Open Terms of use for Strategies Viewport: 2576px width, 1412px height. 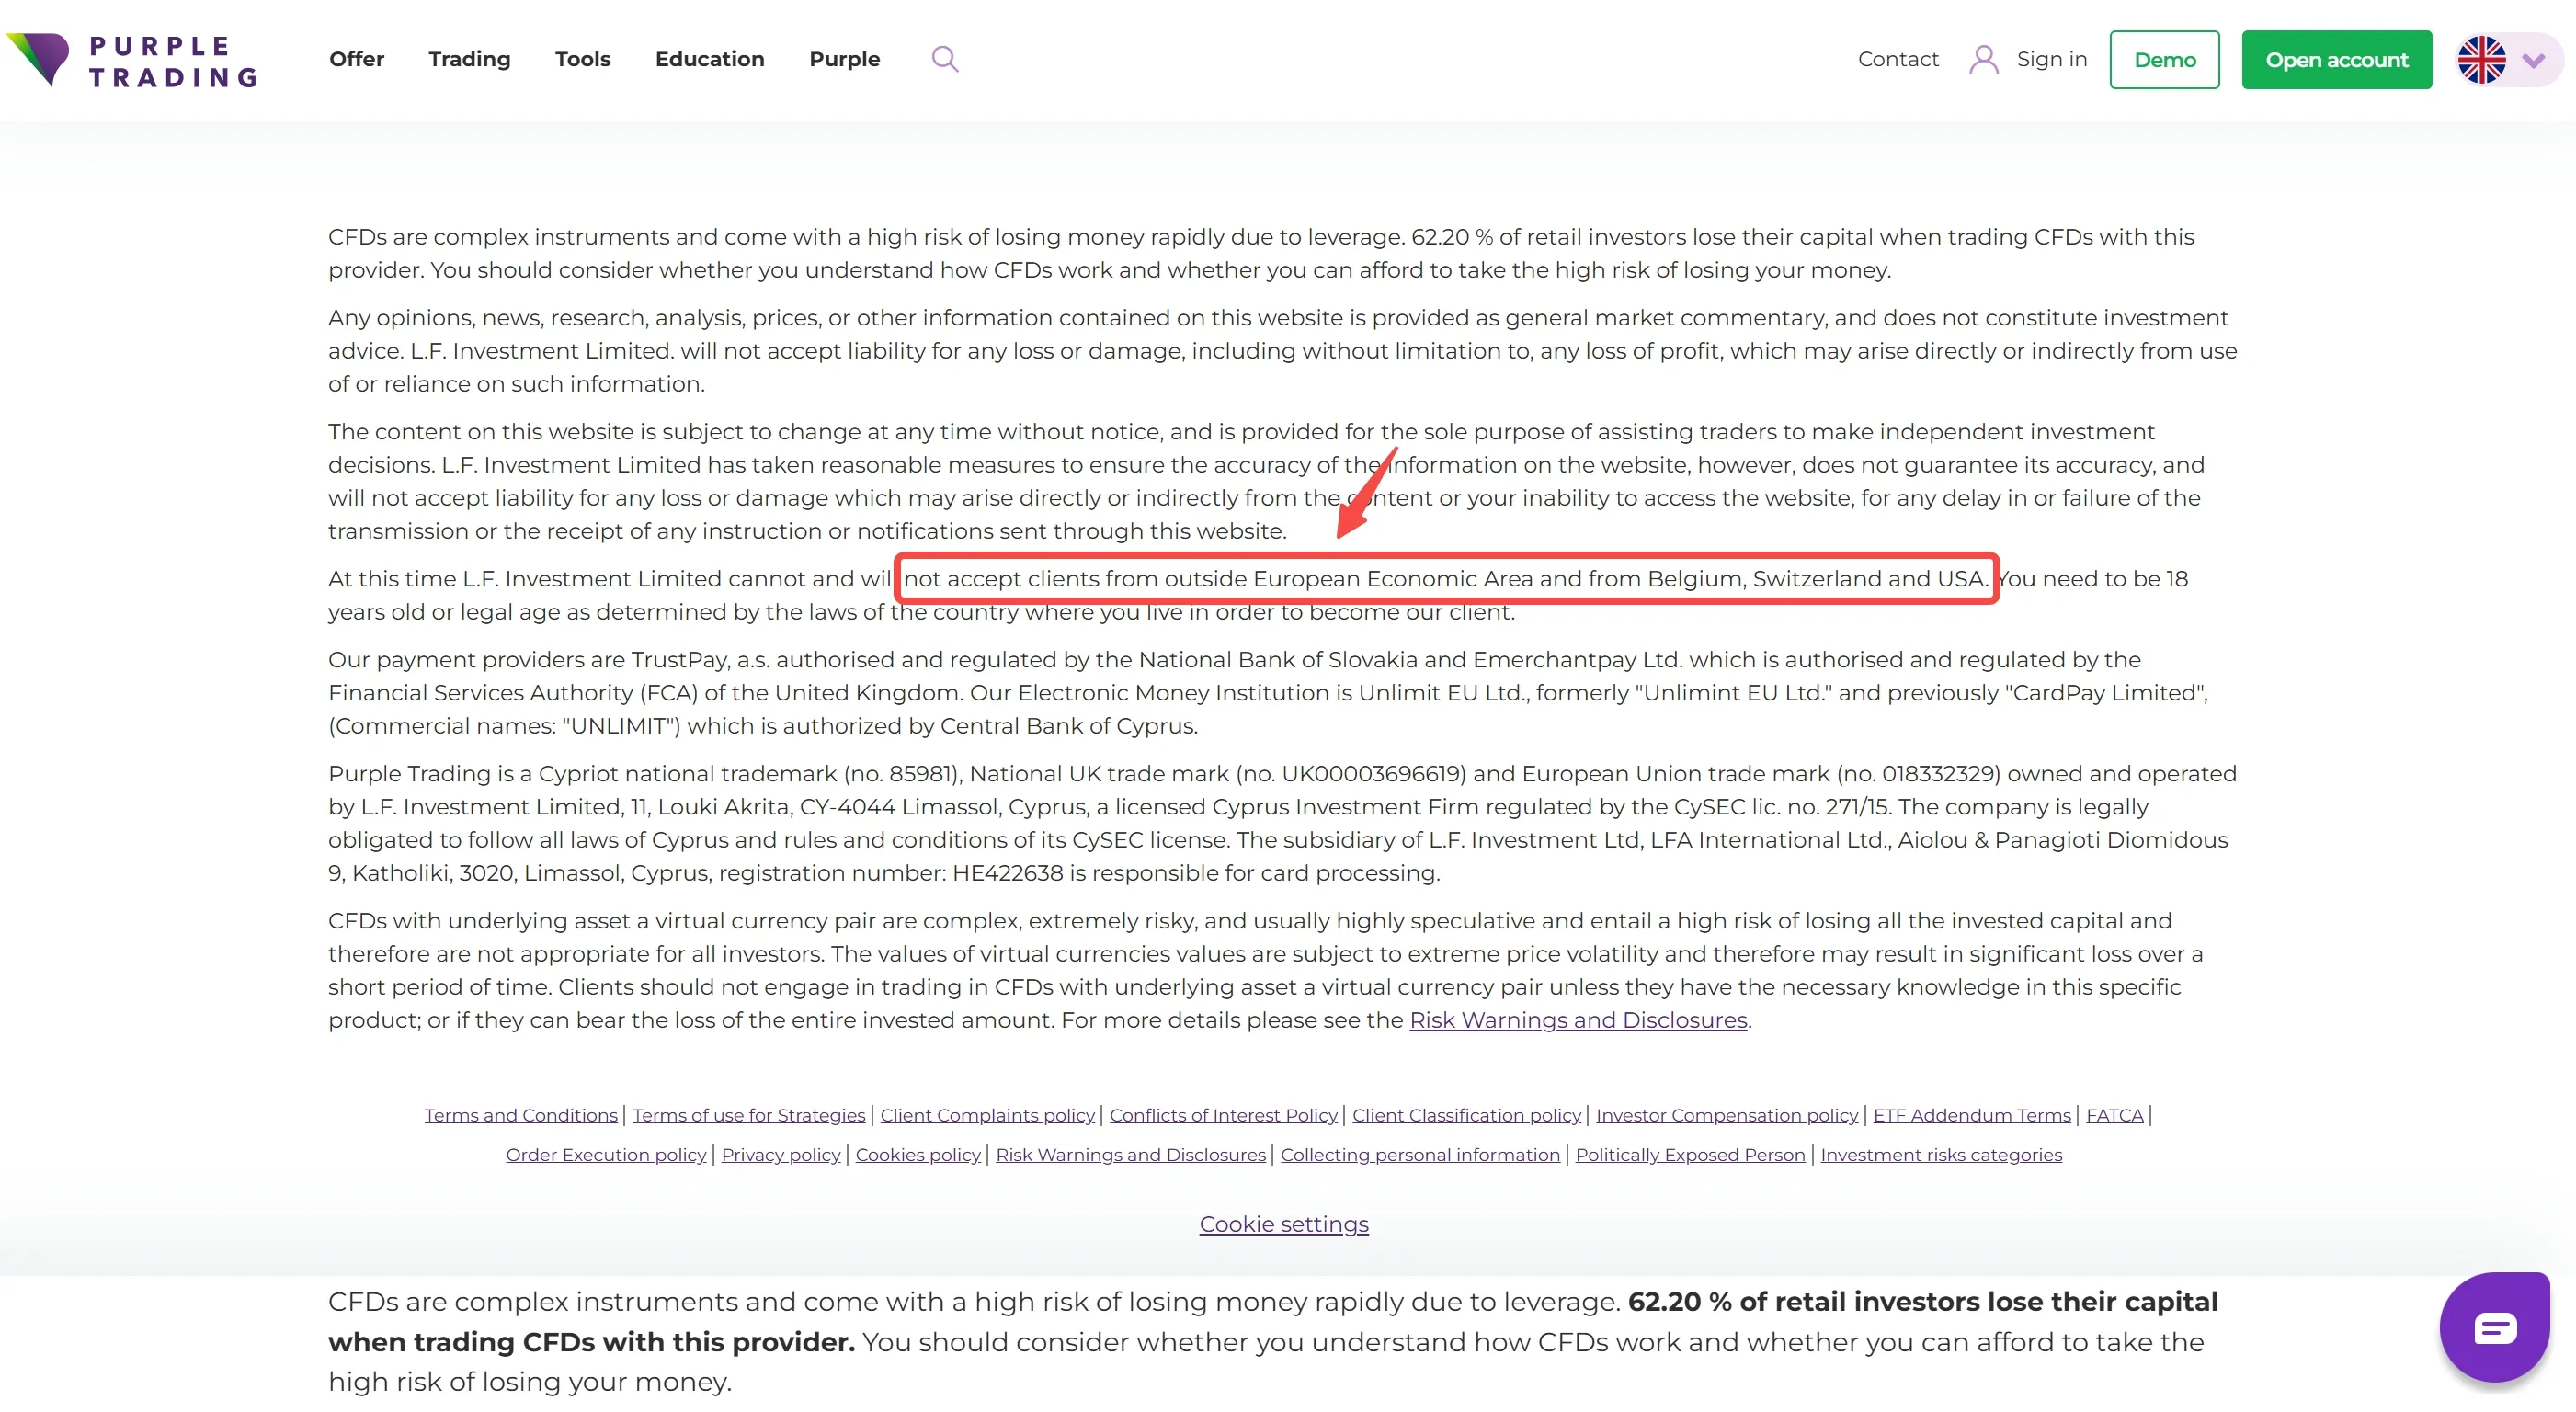pyautogui.click(x=749, y=1115)
